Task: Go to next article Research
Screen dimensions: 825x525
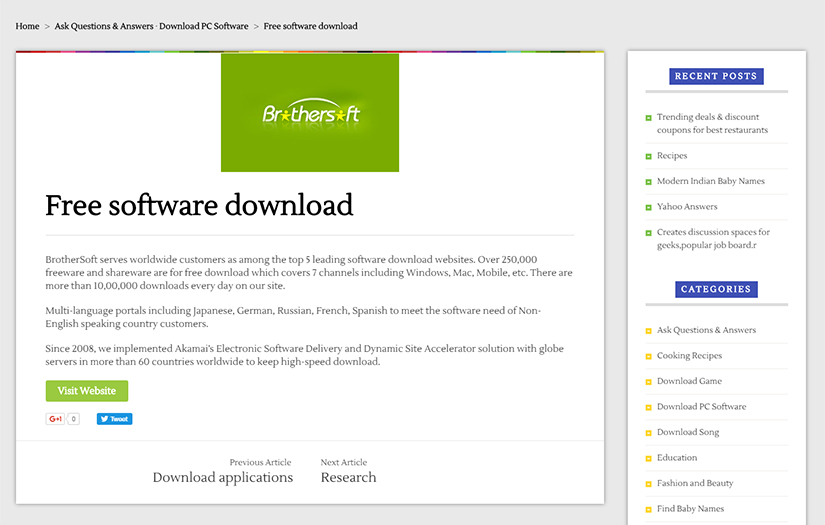Action: coord(348,477)
